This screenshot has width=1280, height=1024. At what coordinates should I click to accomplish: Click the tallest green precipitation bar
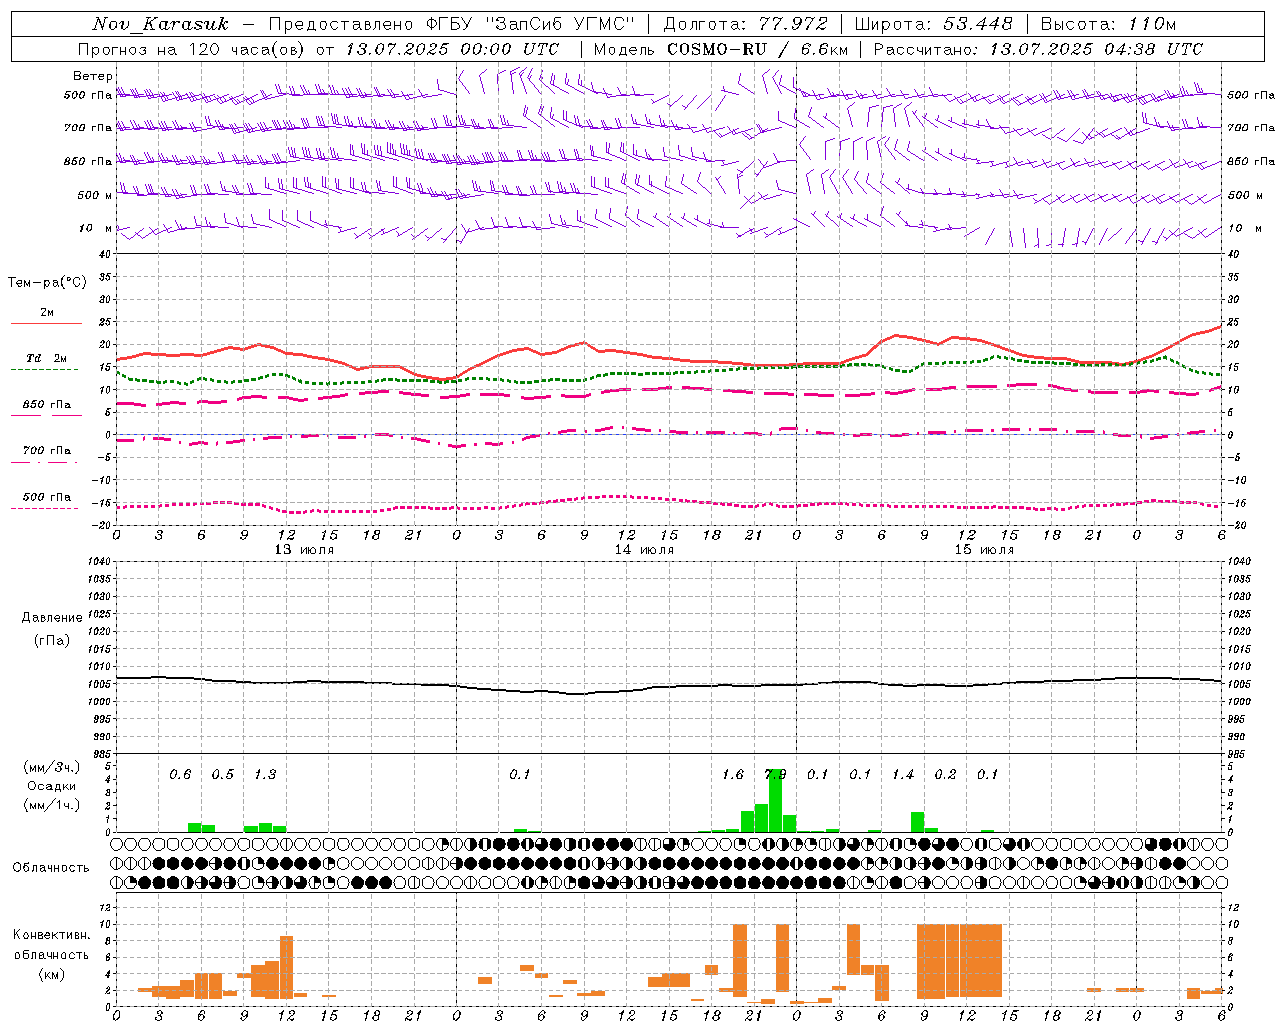[x=775, y=800]
